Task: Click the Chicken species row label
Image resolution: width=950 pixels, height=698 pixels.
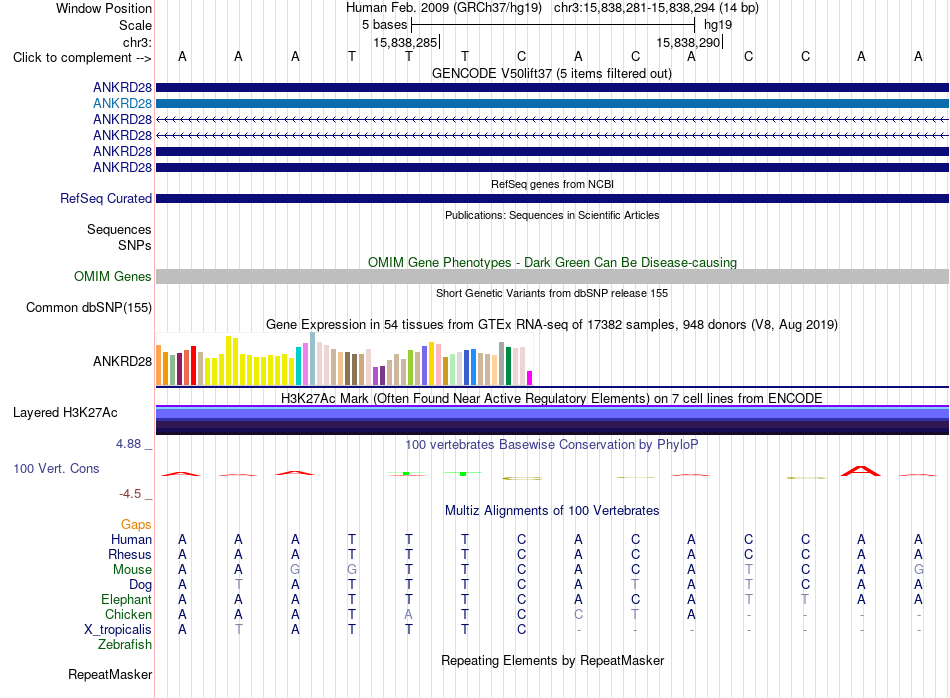Action: [x=128, y=614]
